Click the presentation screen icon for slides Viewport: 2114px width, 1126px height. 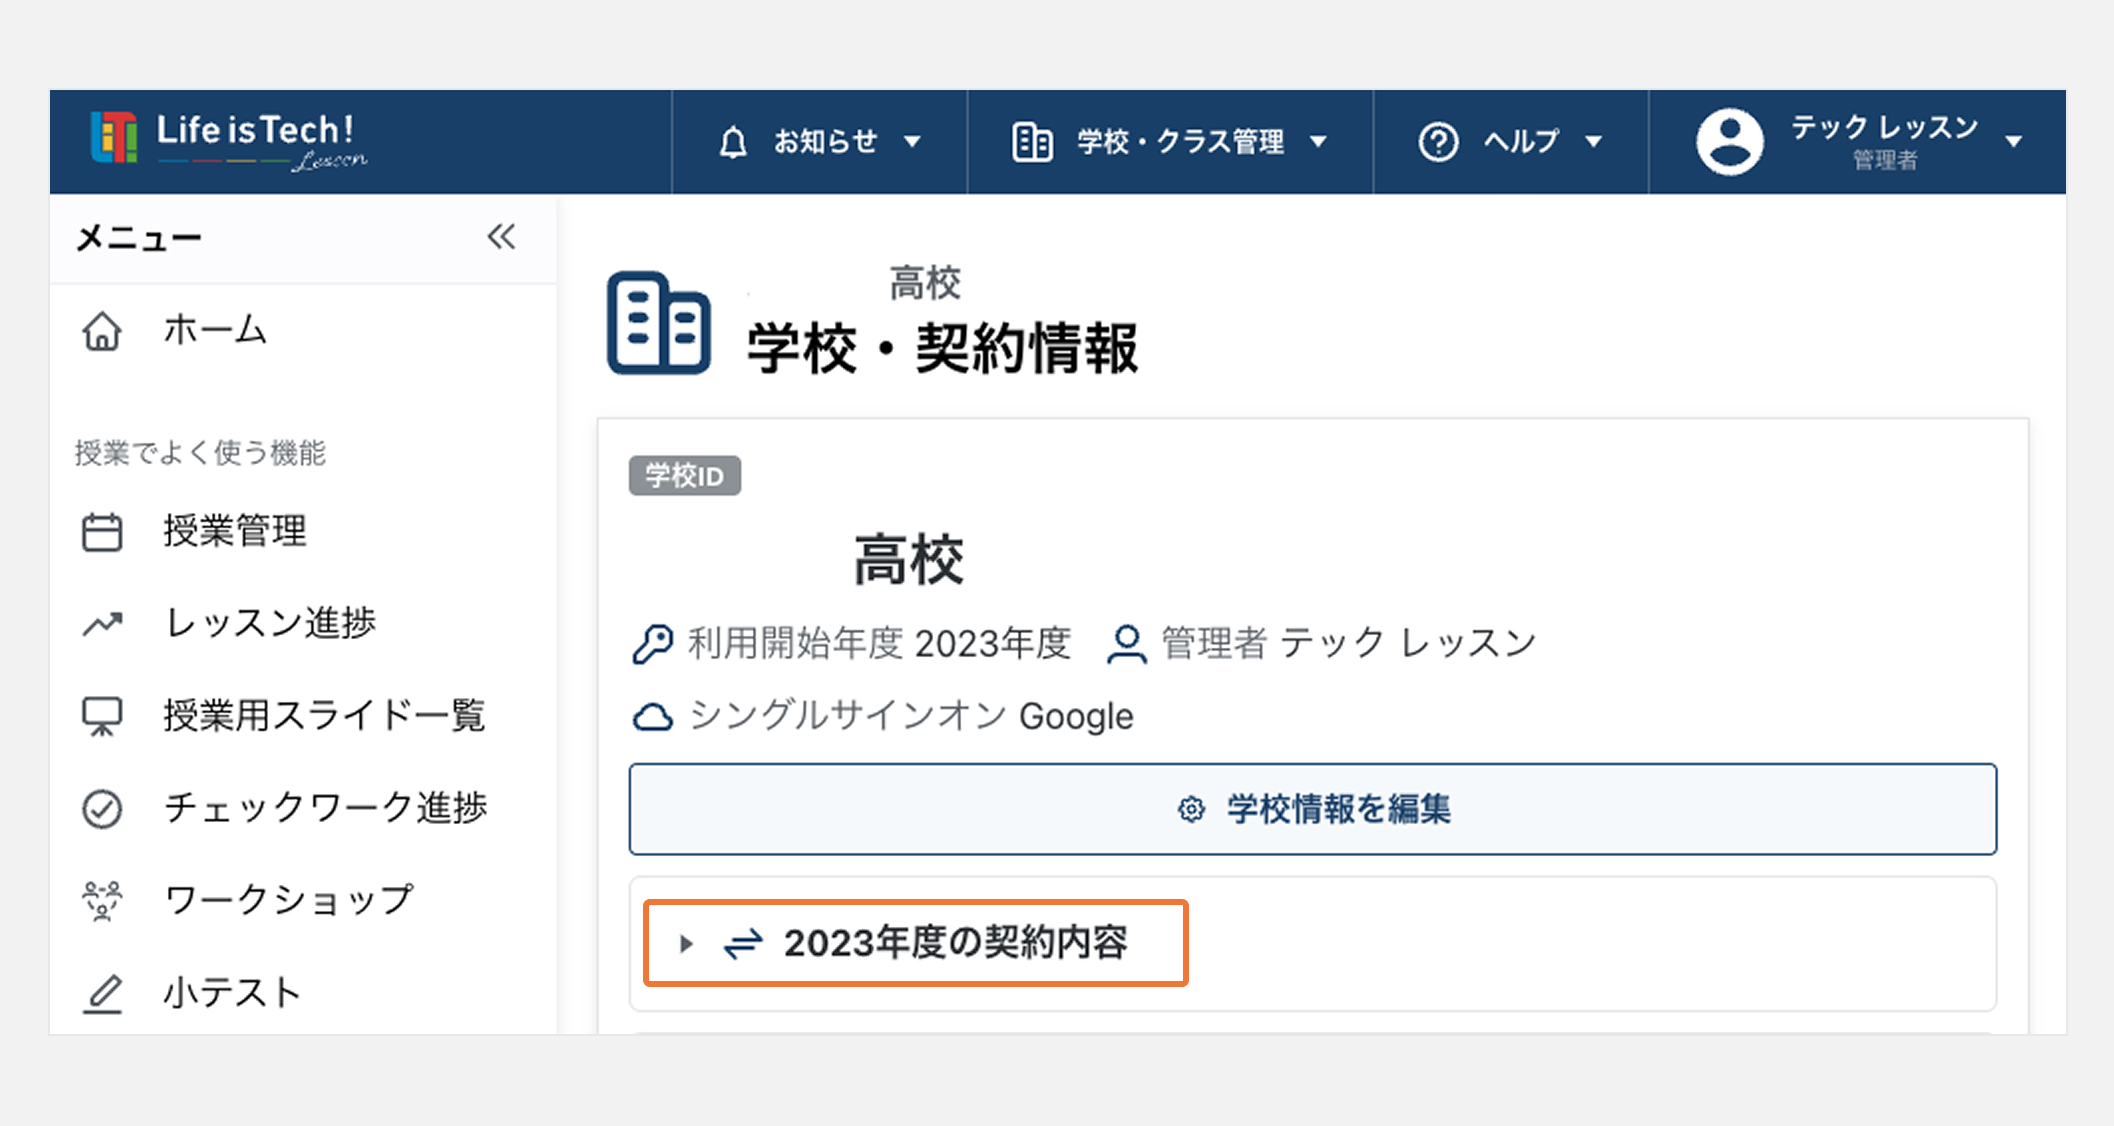click(101, 716)
